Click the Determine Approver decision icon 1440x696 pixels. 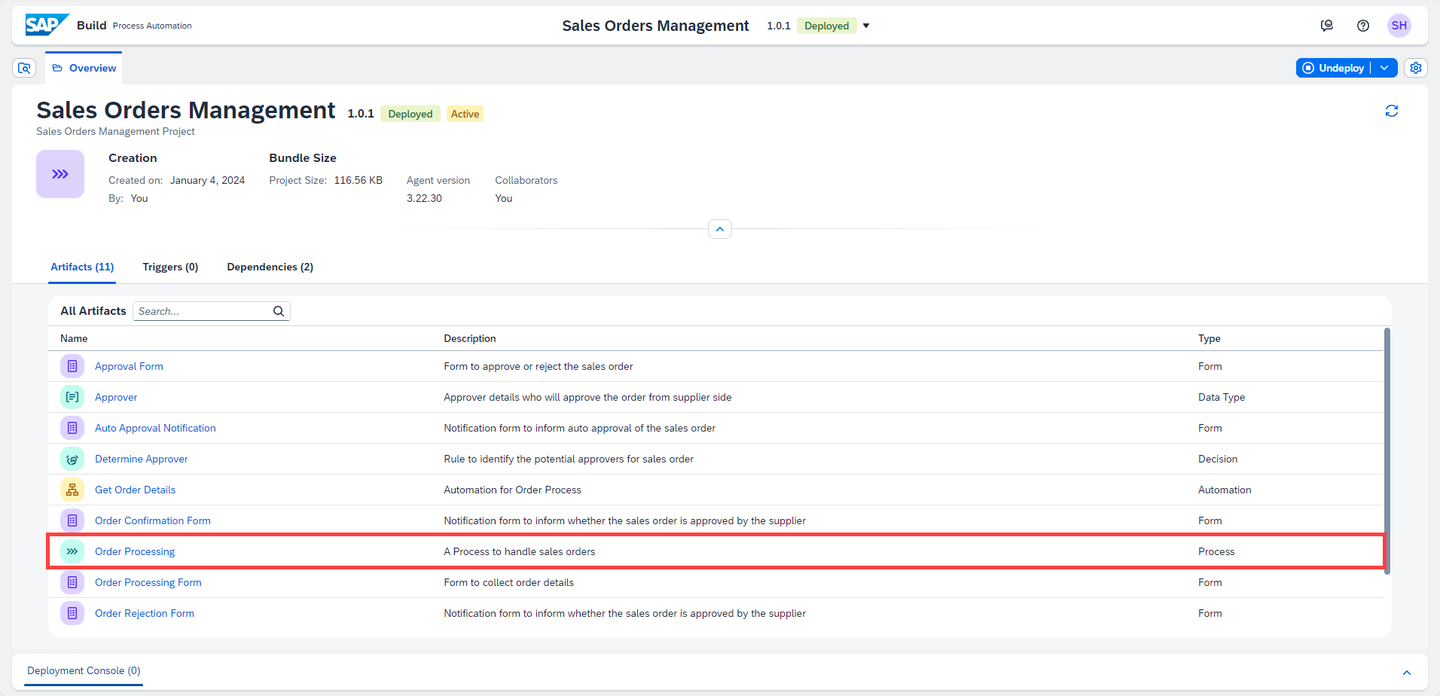click(72, 459)
